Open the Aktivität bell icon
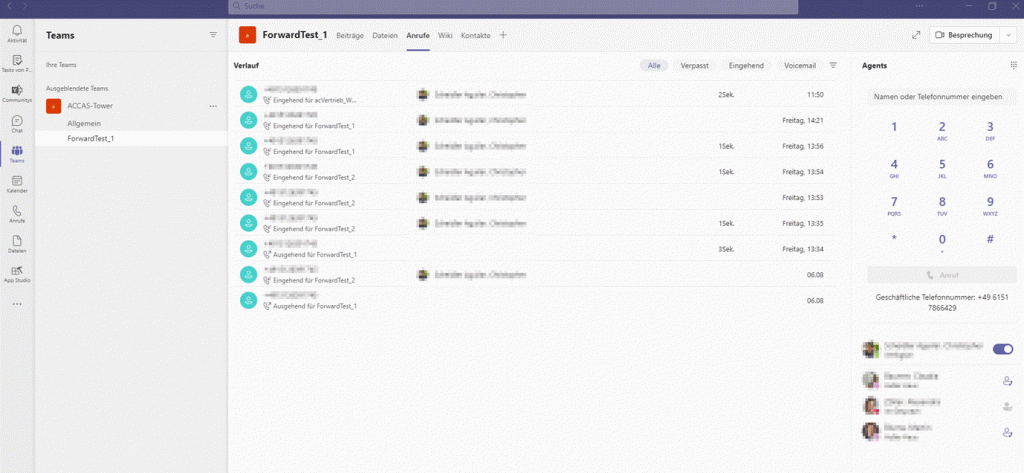The height and width of the screenshot is (473, 1024). (x=17, y=30)
